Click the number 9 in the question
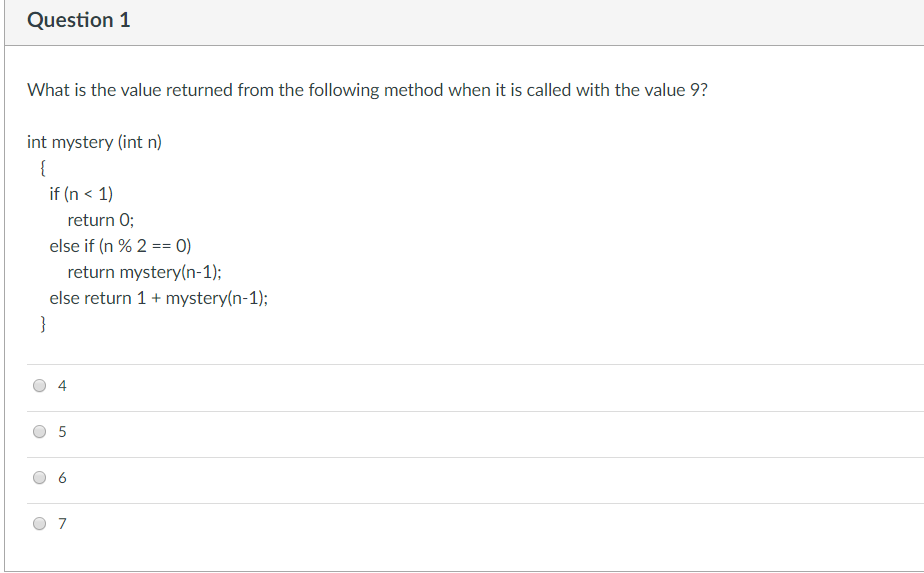Image resolution: width=924 pixels, height=573 pixels. click(x=694, y=90)
